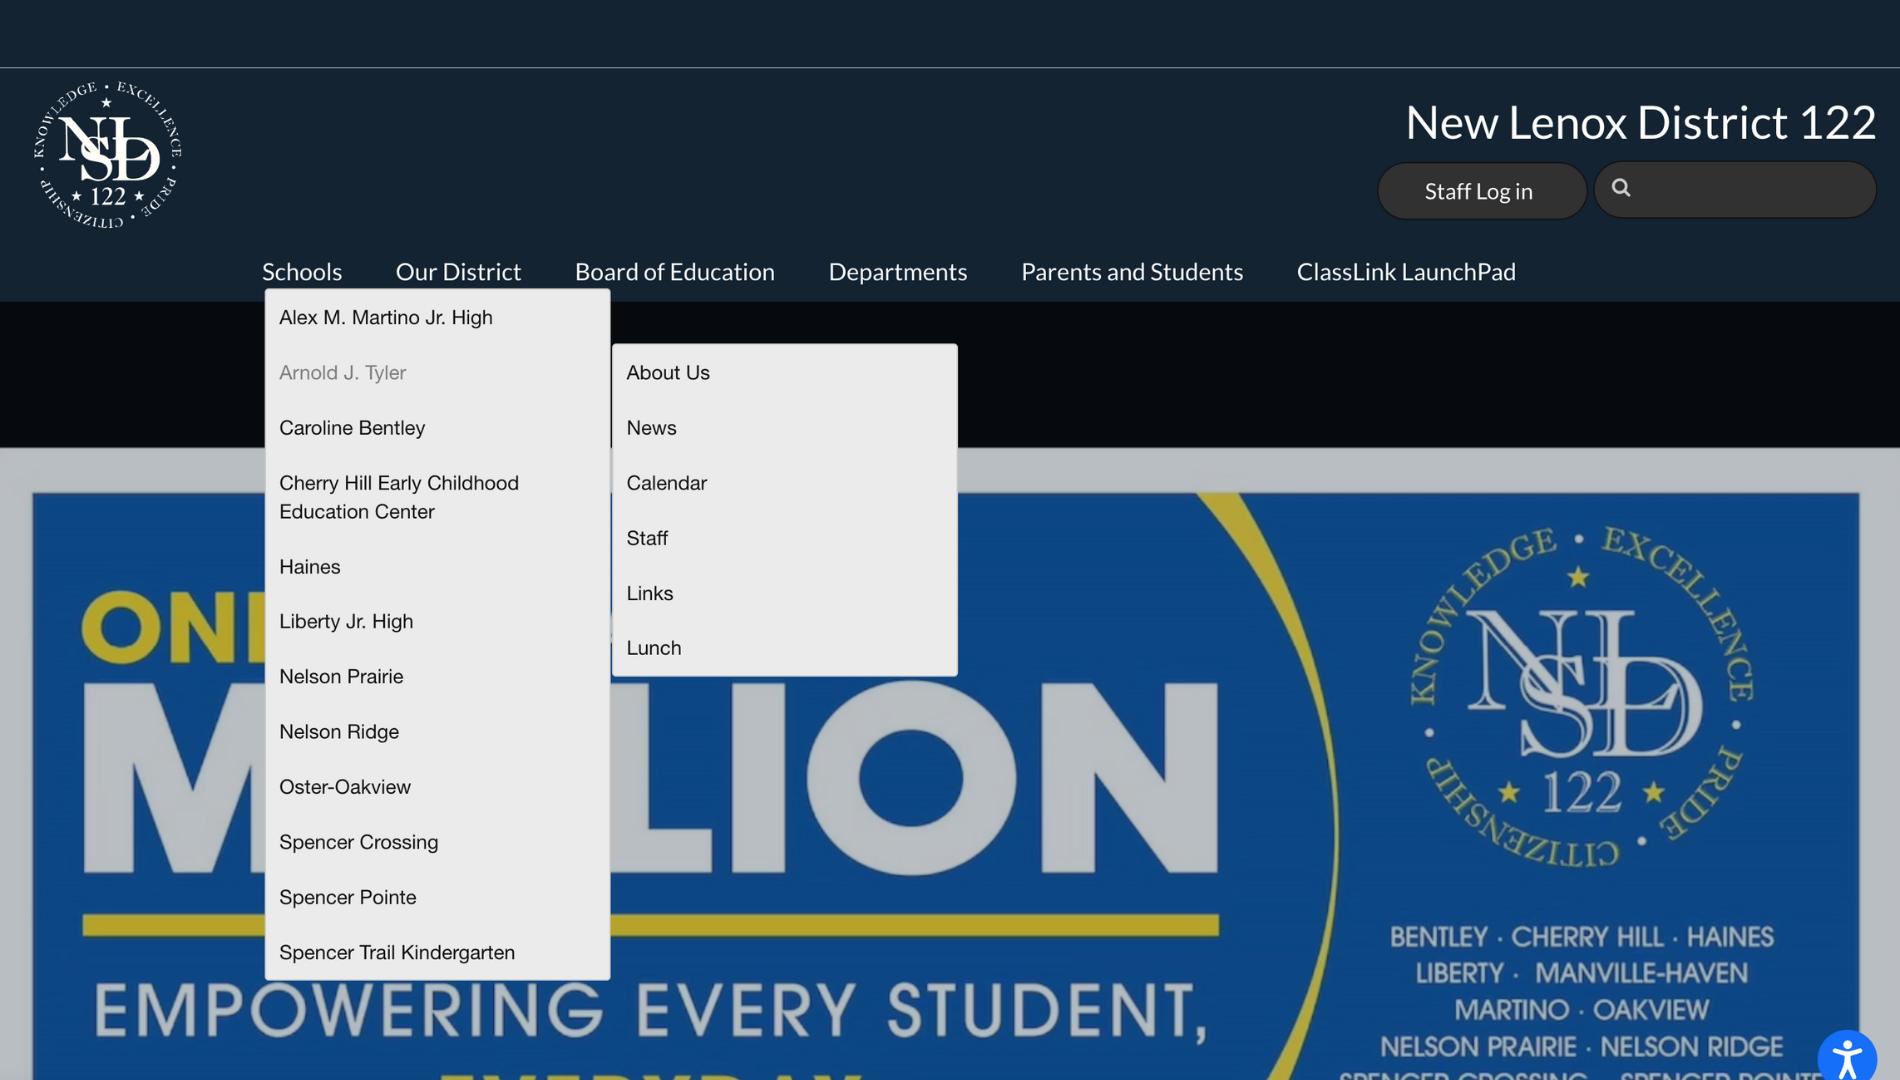Screen dimensions: 1900x1080
Task: Choose Arnold J. Tyler school
Action: (x=342, y=372)
